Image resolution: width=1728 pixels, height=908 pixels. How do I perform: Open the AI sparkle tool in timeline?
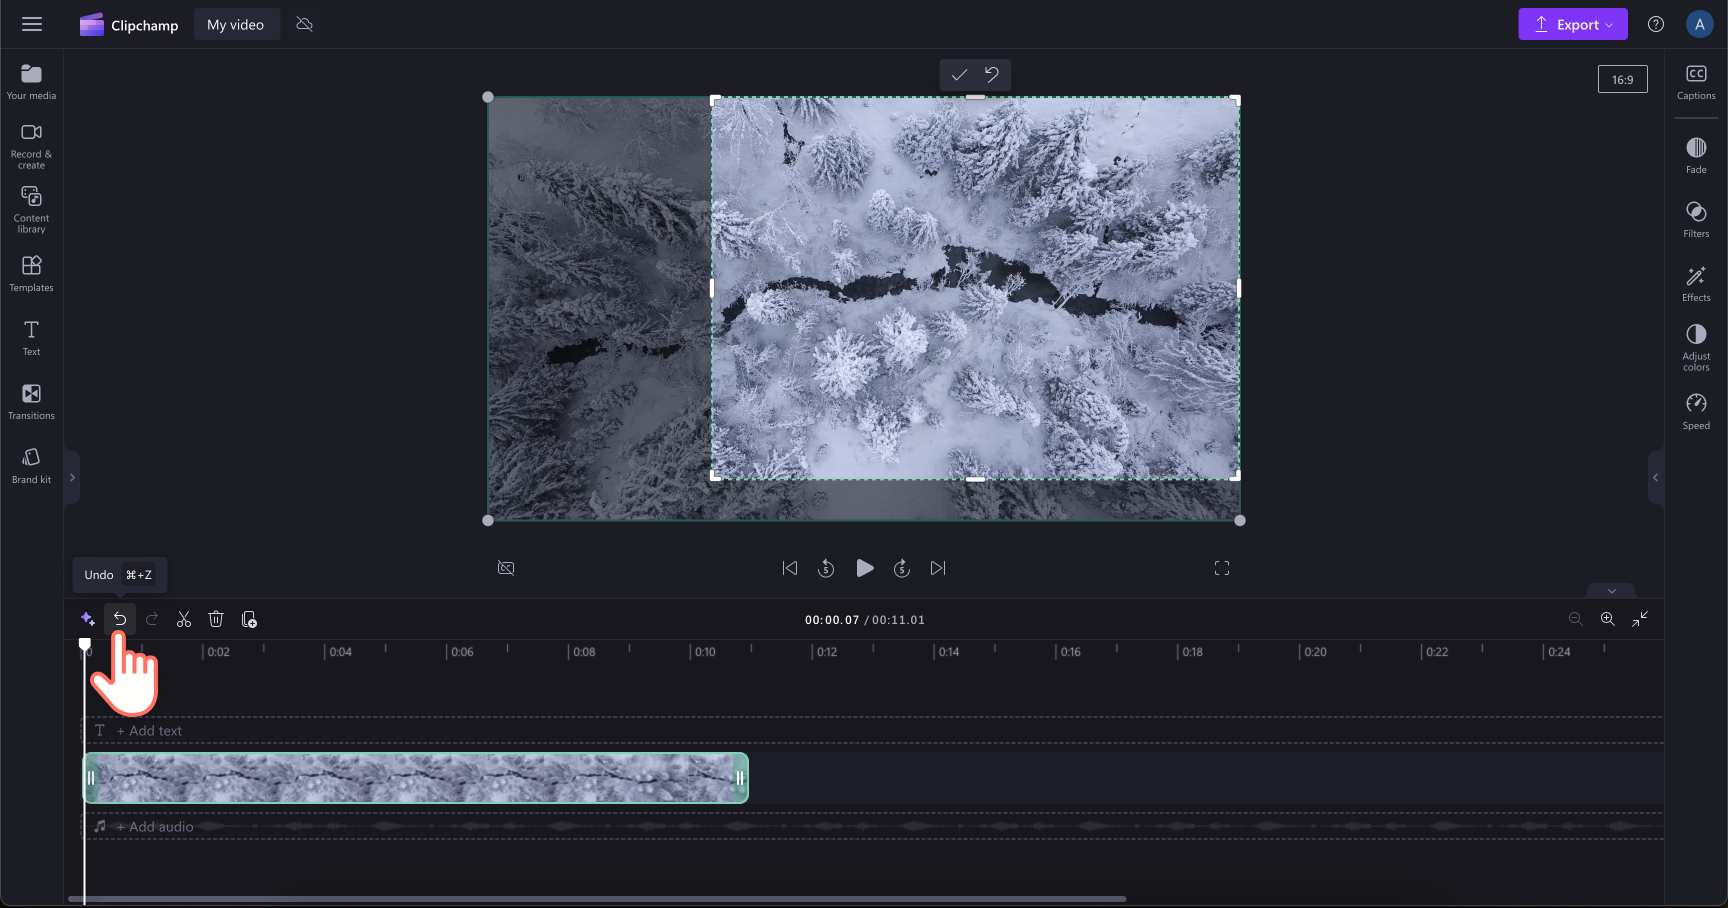[88, 619]
